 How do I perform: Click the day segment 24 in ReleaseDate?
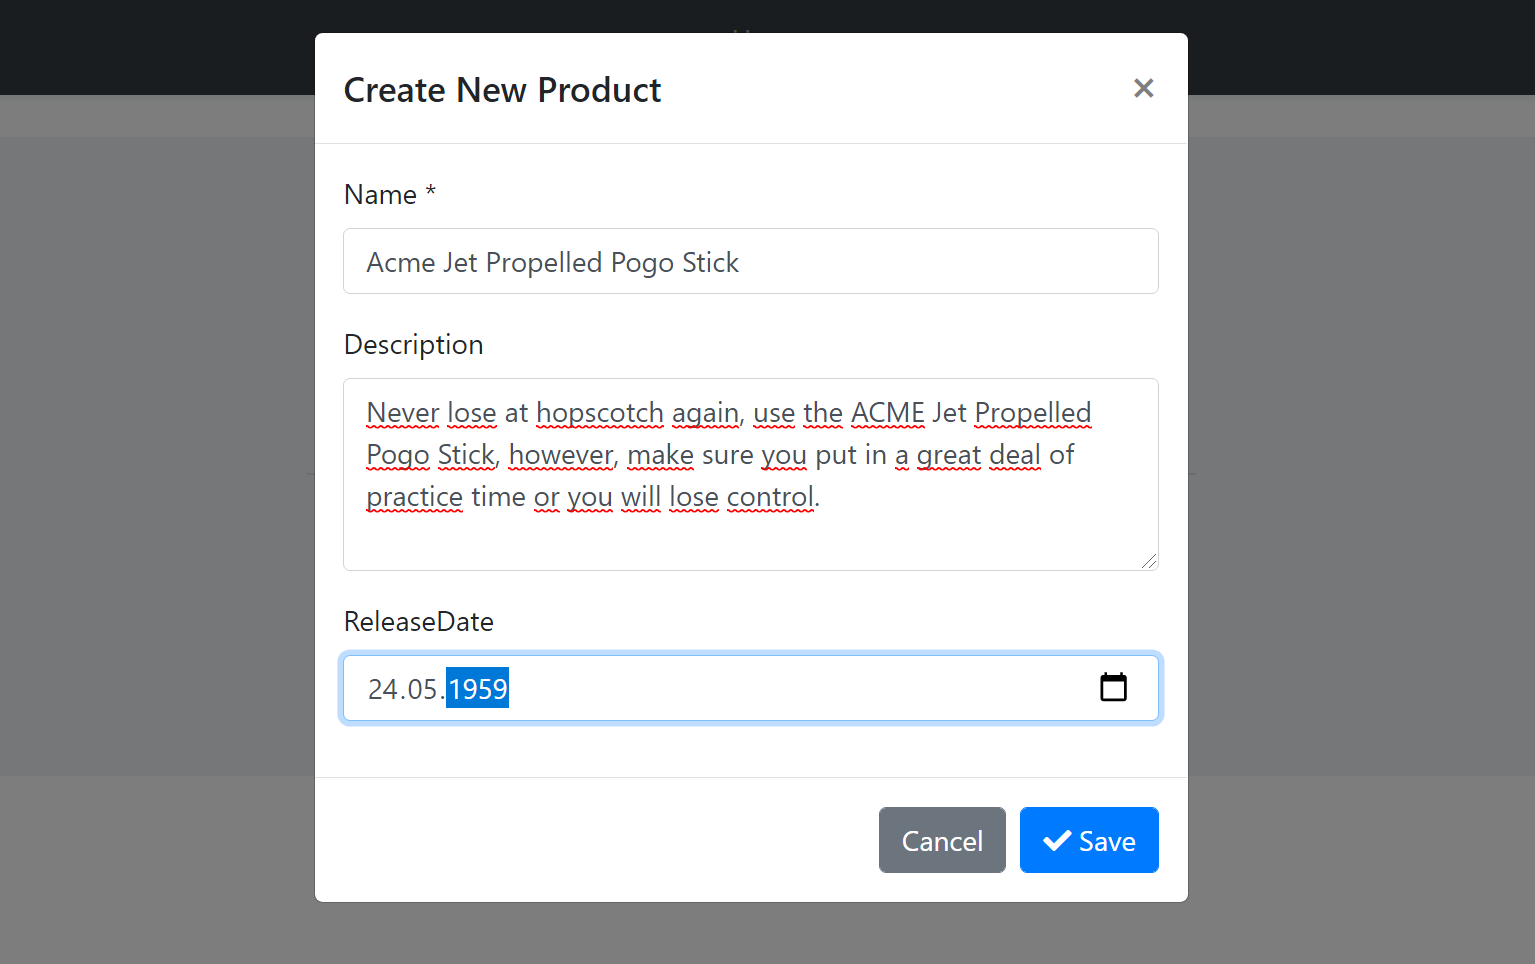pos(383,689)
